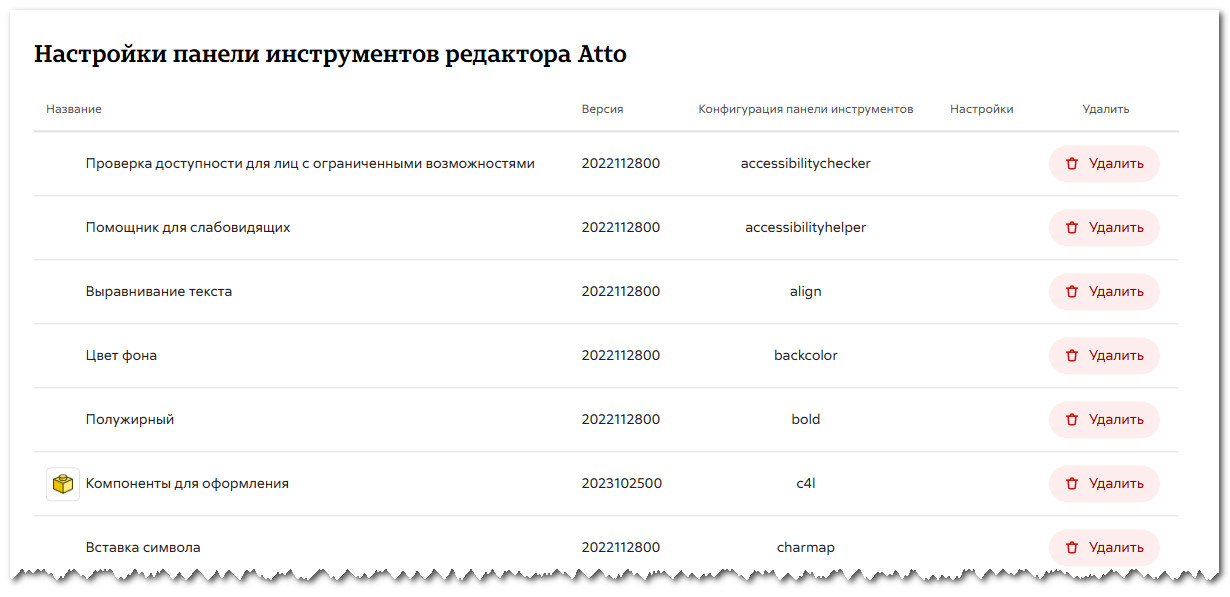
Task: Click the backcolor config text
Action: click(x=806, y=356)
